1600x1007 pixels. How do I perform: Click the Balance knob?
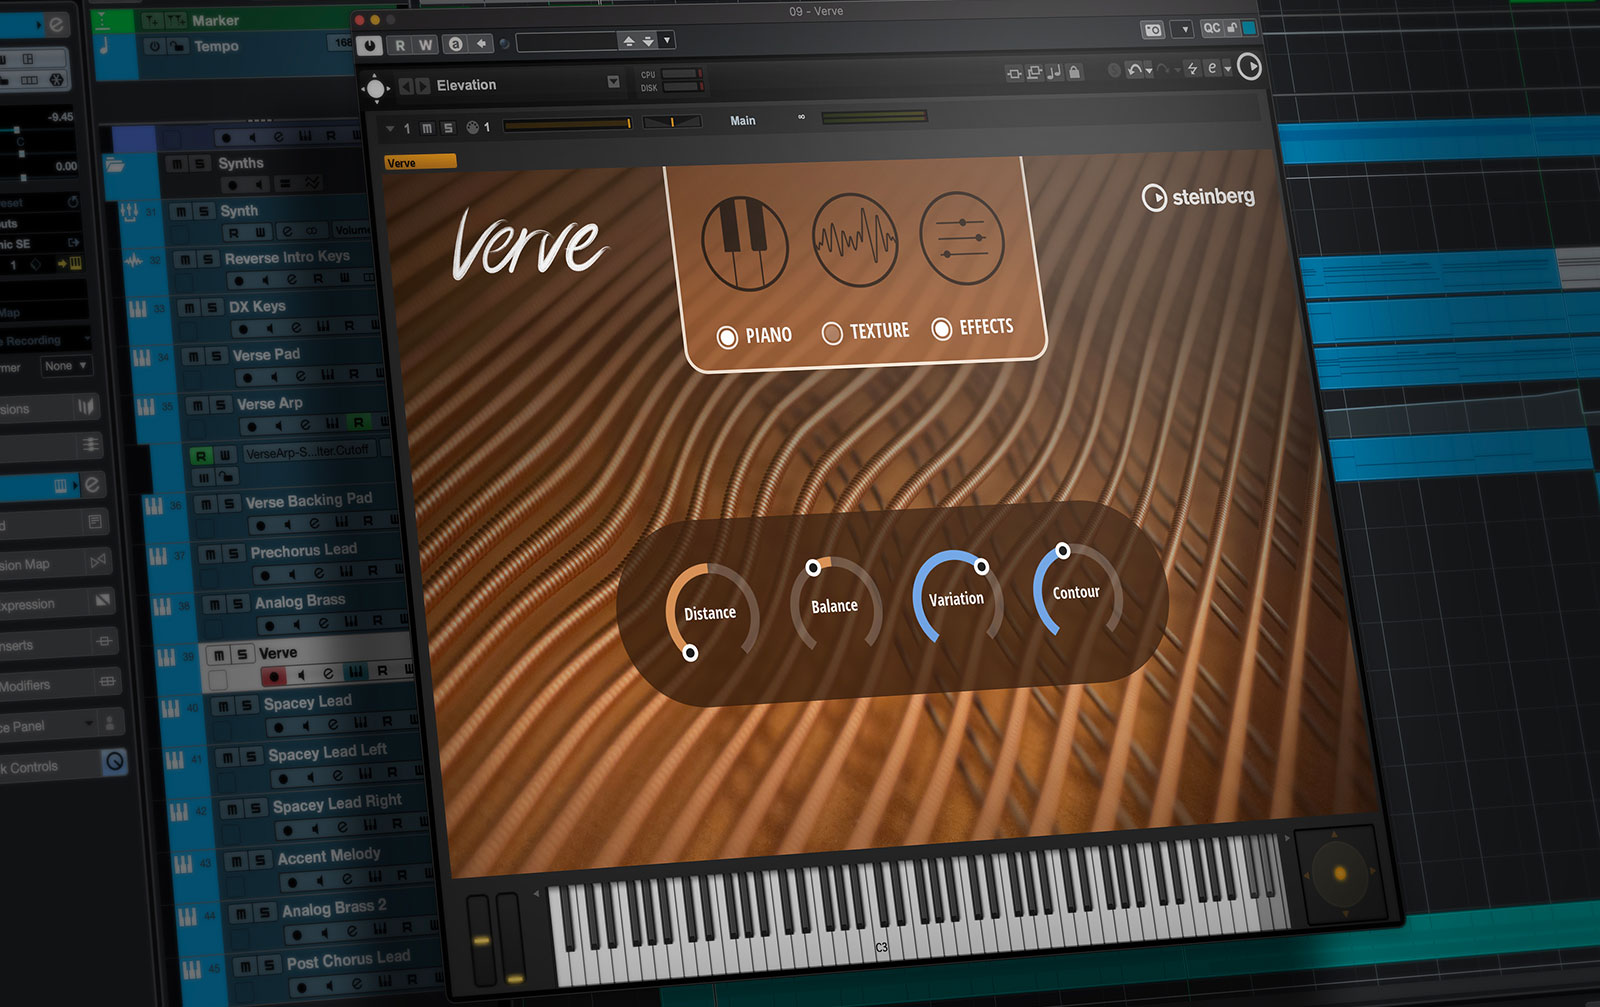(x=834, y=605)
